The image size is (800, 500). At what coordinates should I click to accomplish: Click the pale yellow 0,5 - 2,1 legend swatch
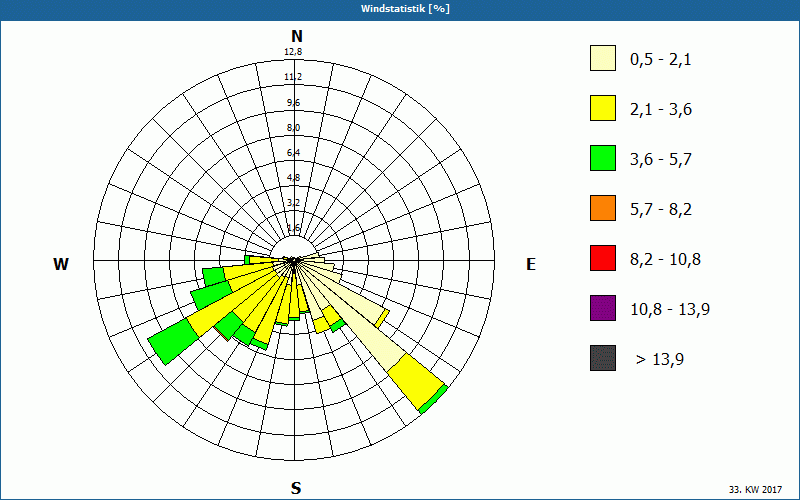pyautogui.click(x=603, y=58)
